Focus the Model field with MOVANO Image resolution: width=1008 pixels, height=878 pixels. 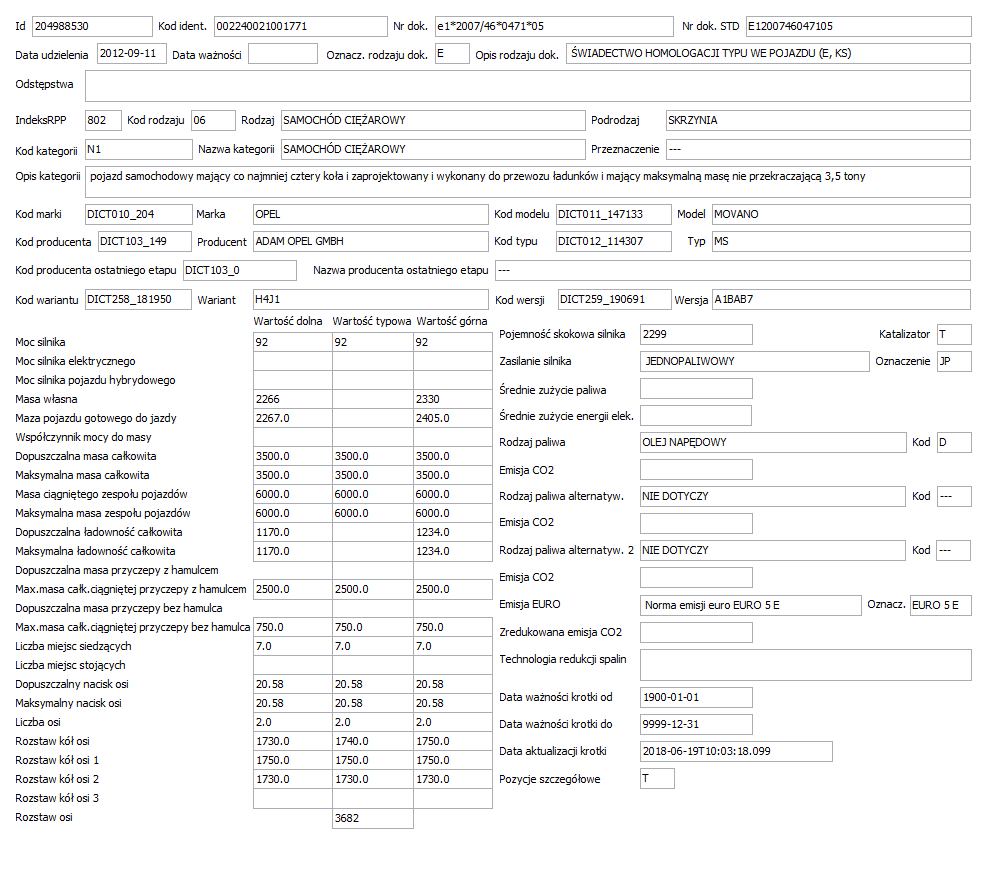tap(842, 214)
